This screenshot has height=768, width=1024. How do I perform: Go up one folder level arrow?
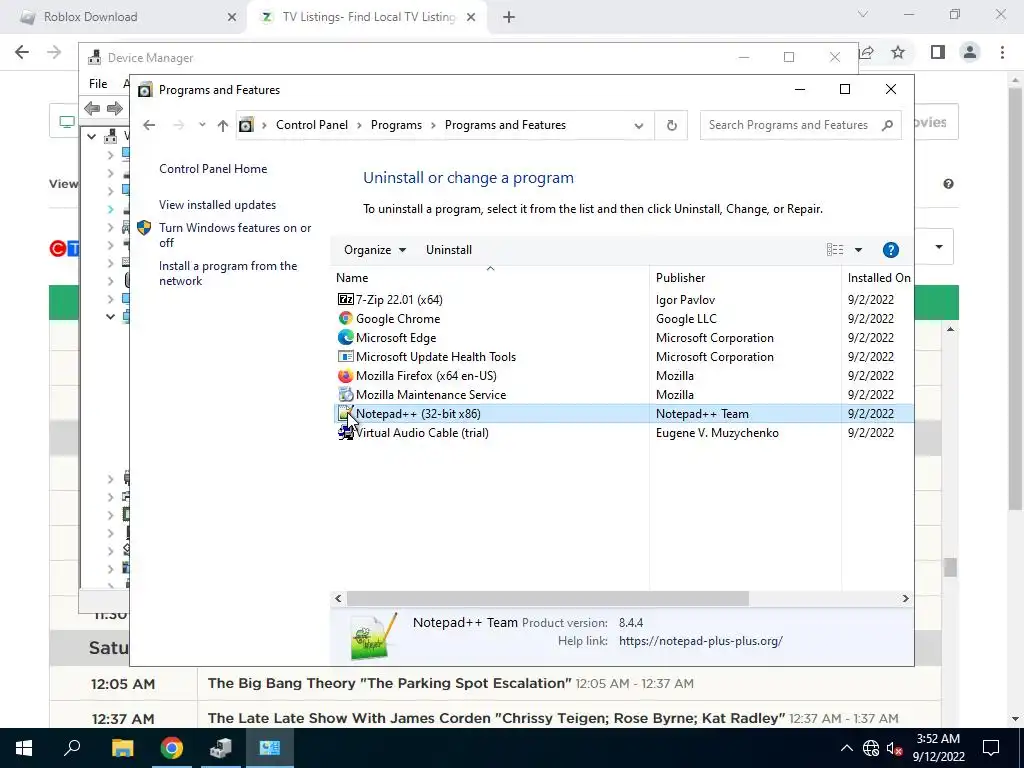(223, 125)
